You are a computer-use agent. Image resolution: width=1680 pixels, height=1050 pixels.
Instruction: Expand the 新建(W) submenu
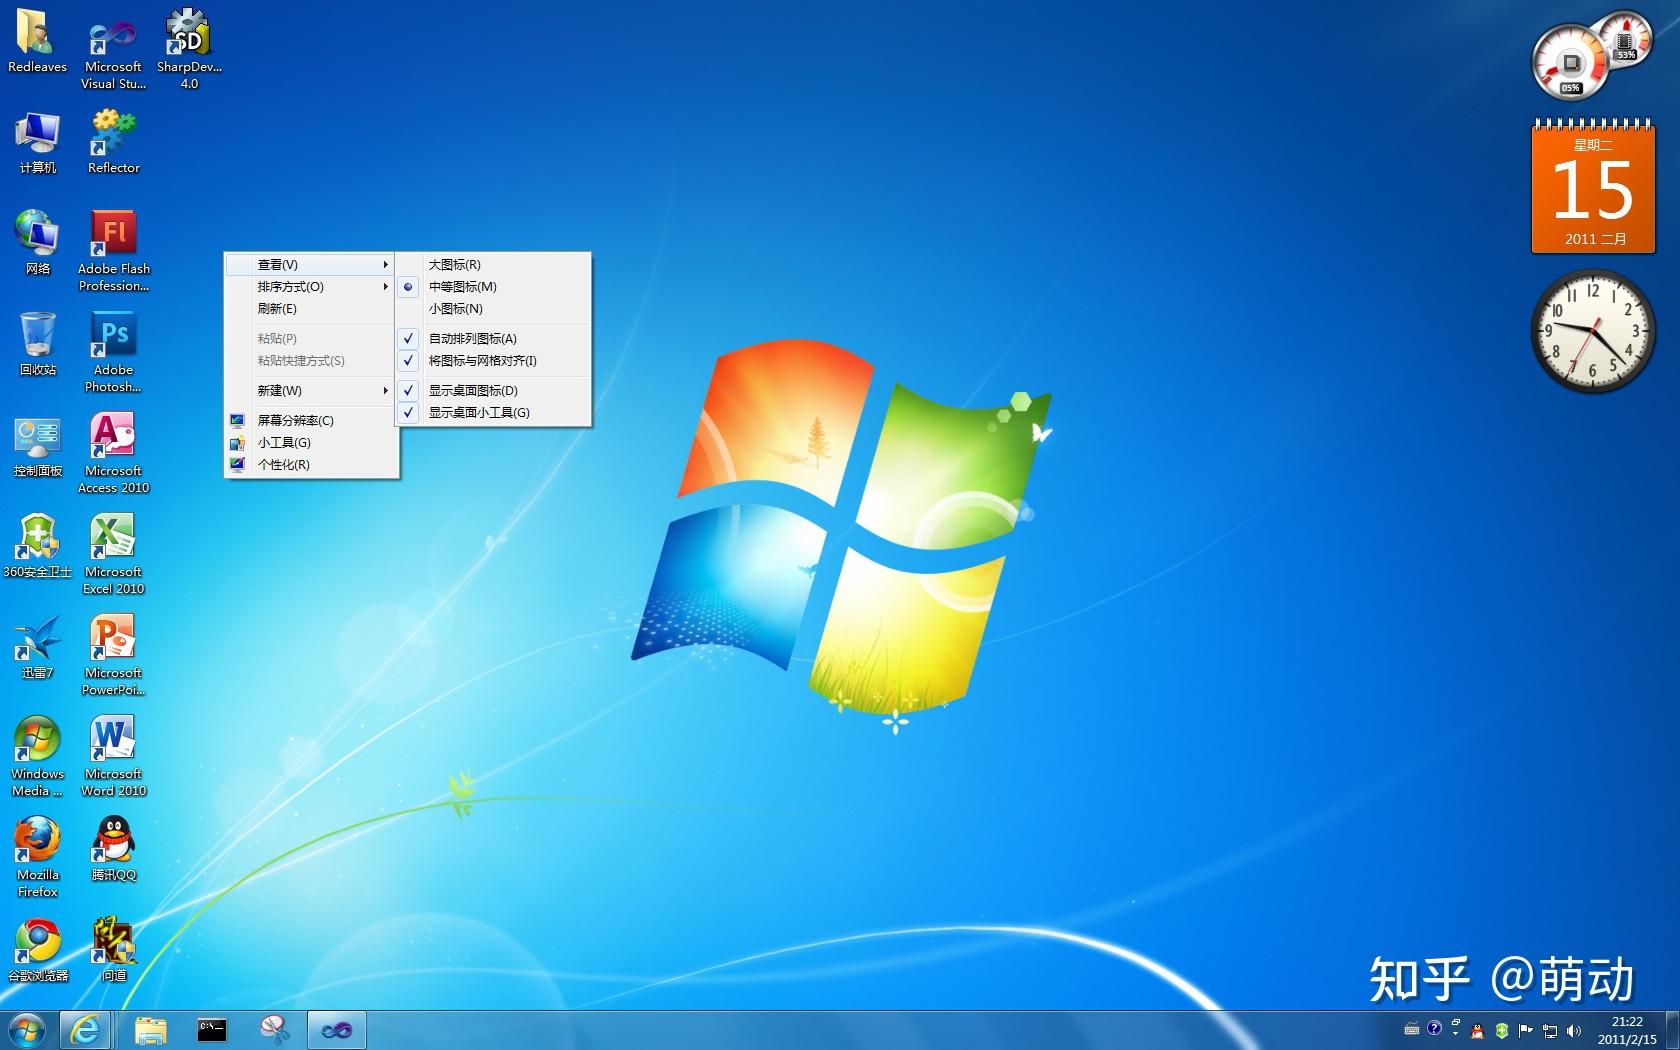[310, 391]
